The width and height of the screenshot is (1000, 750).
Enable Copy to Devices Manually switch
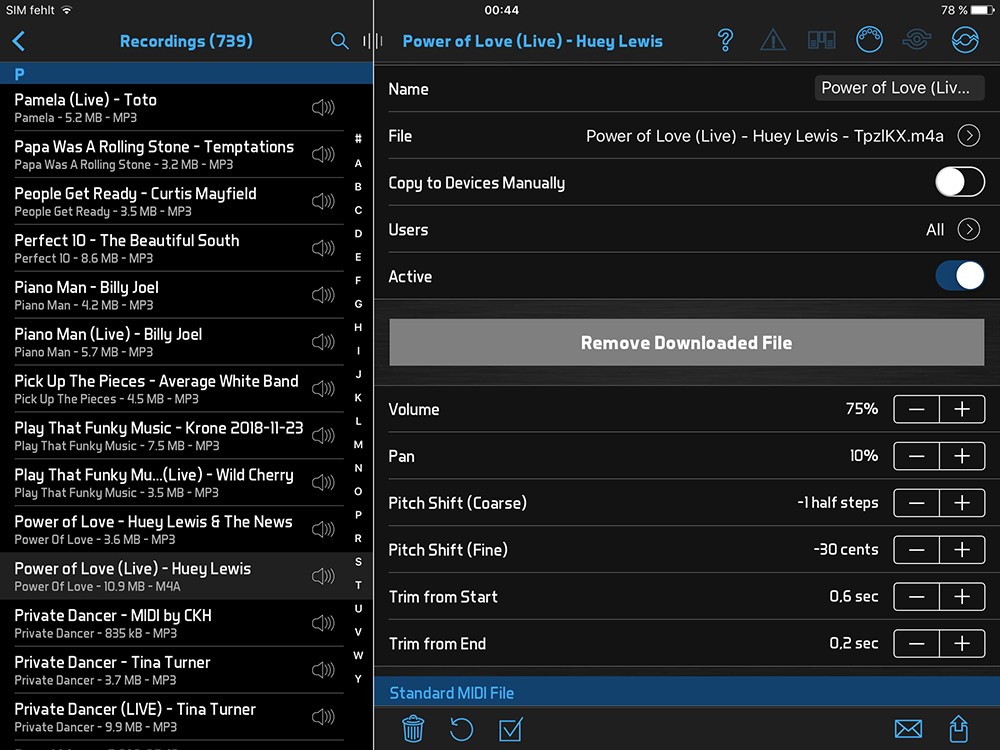pyautogui.click(x=959, y=182)
